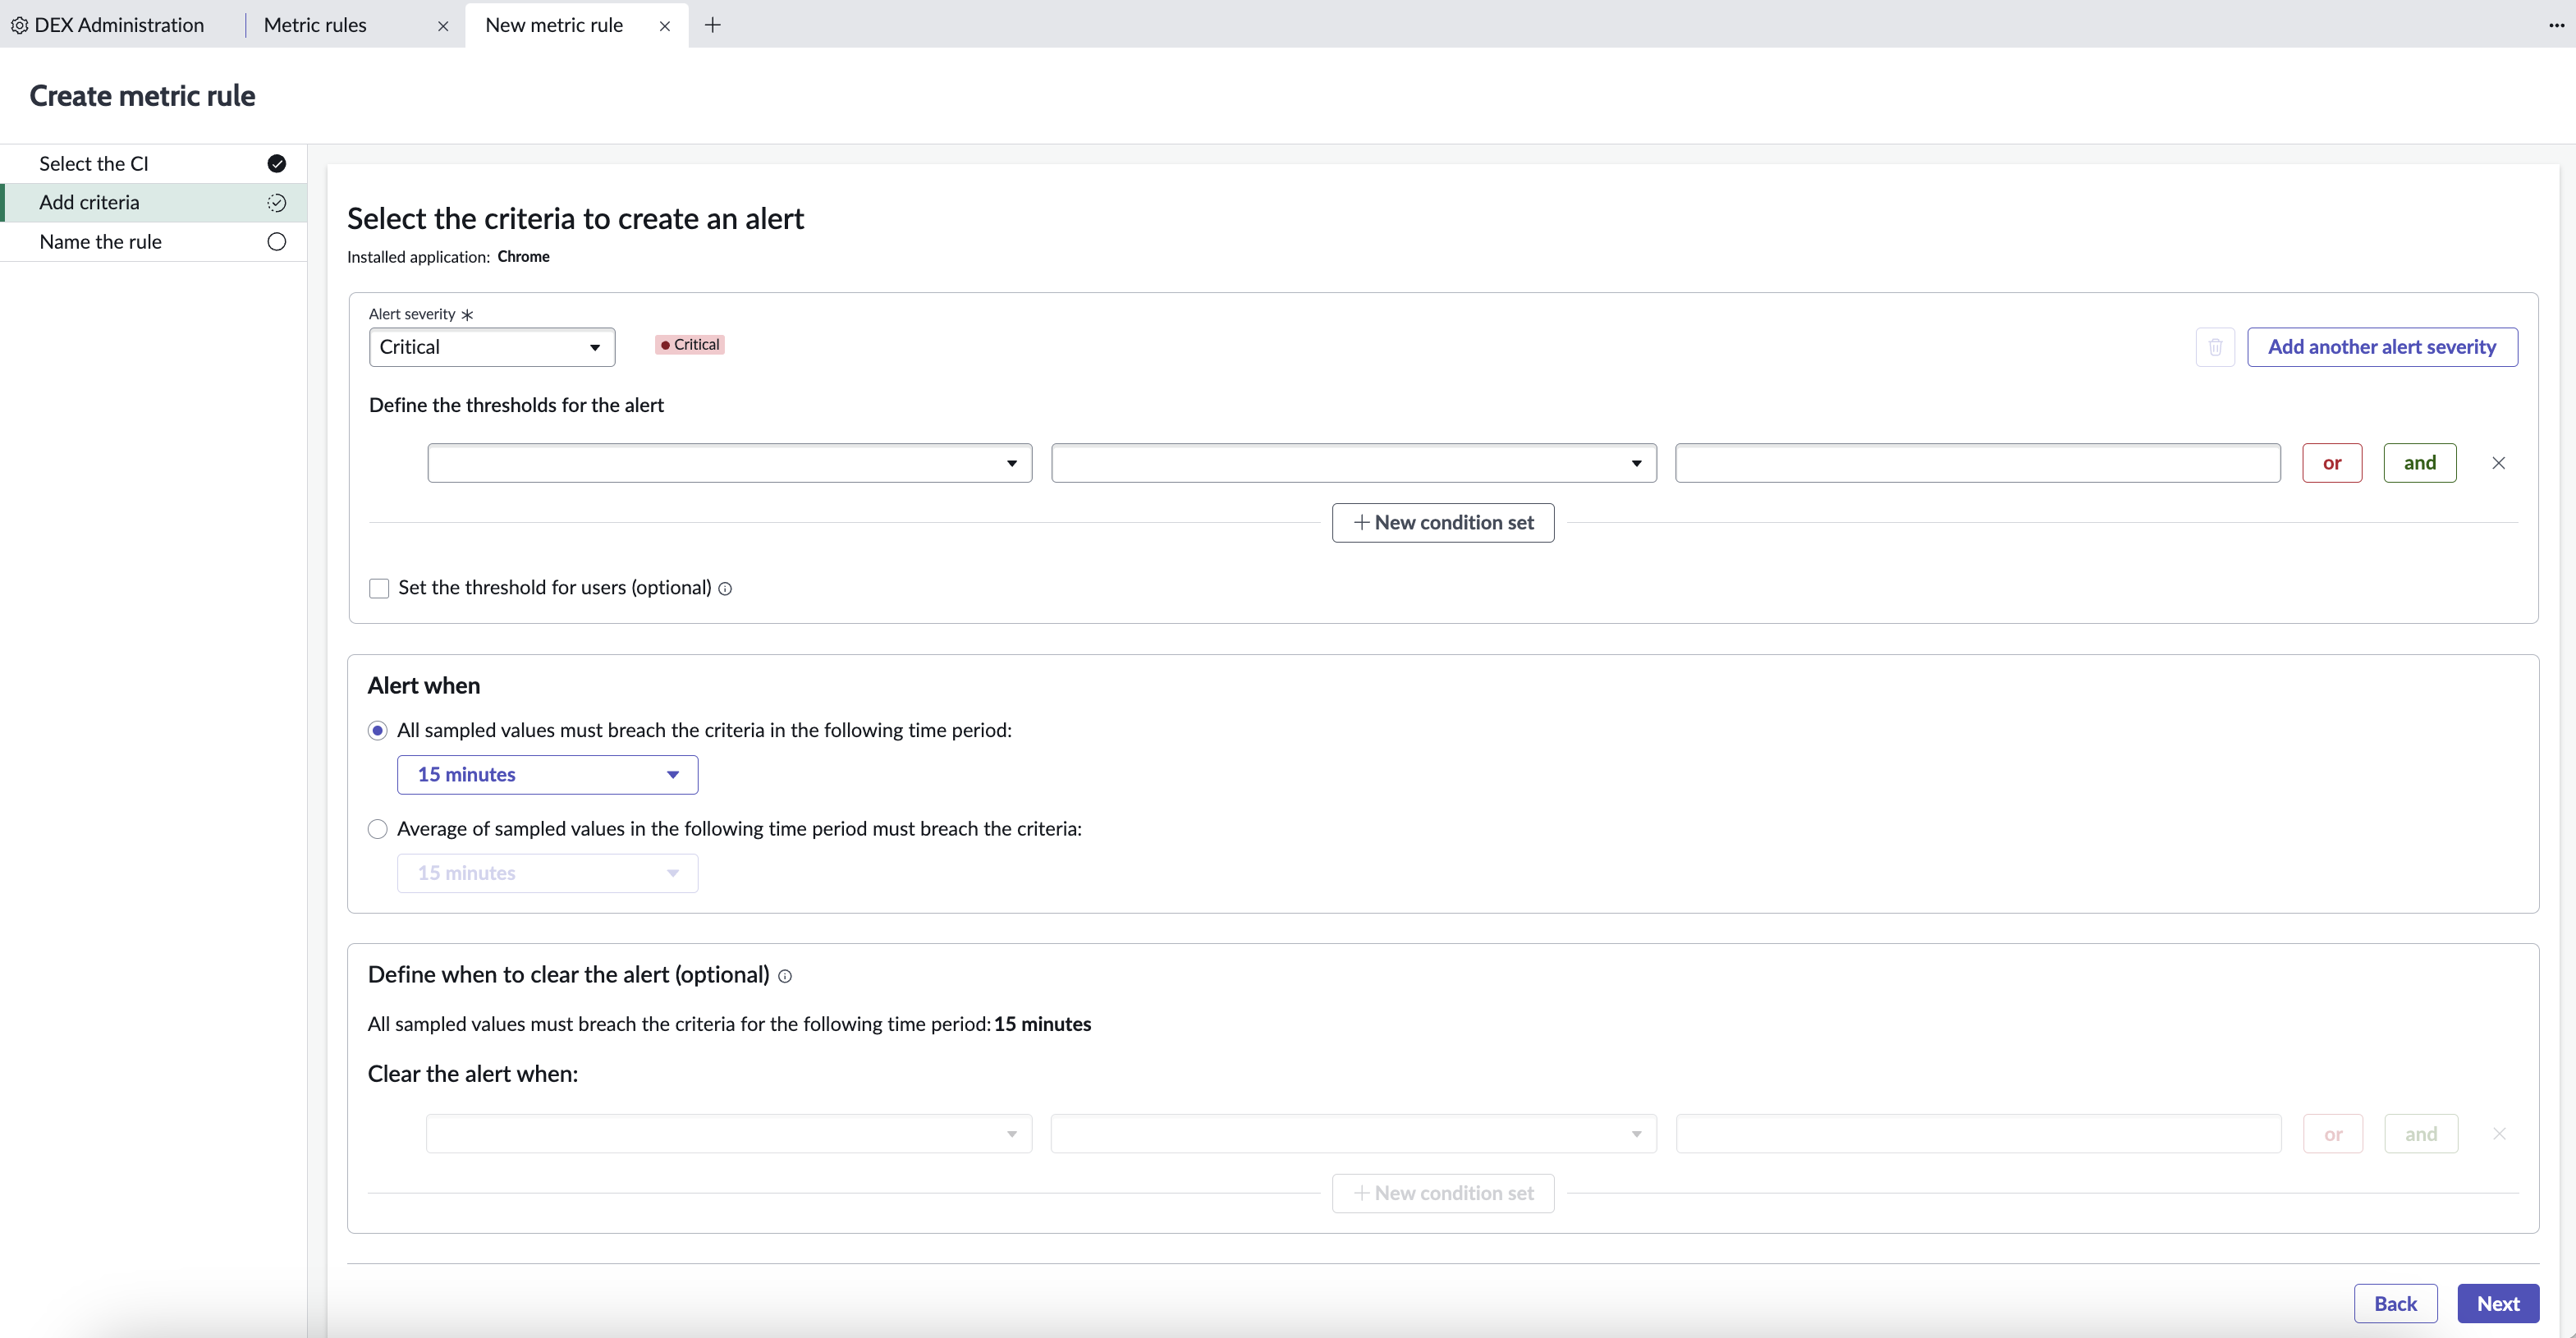Click the in-progress icon for Add criteria

(x=277, y=202)
